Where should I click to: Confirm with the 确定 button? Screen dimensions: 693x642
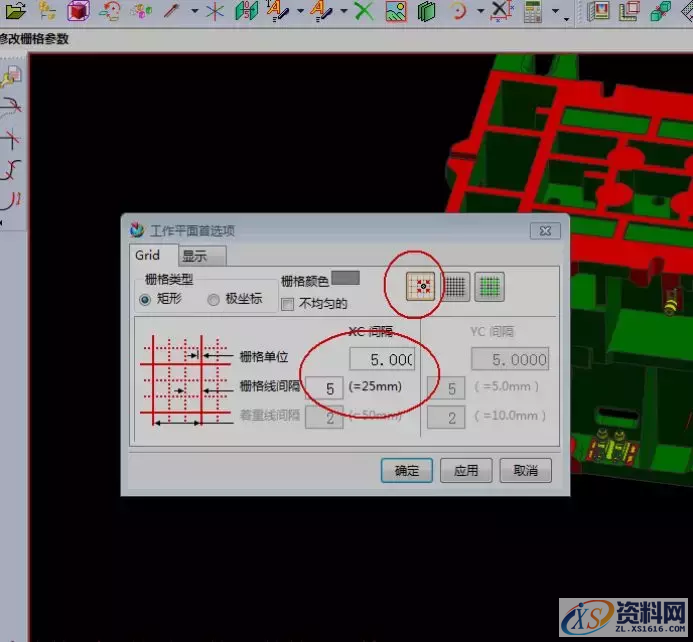407,471
